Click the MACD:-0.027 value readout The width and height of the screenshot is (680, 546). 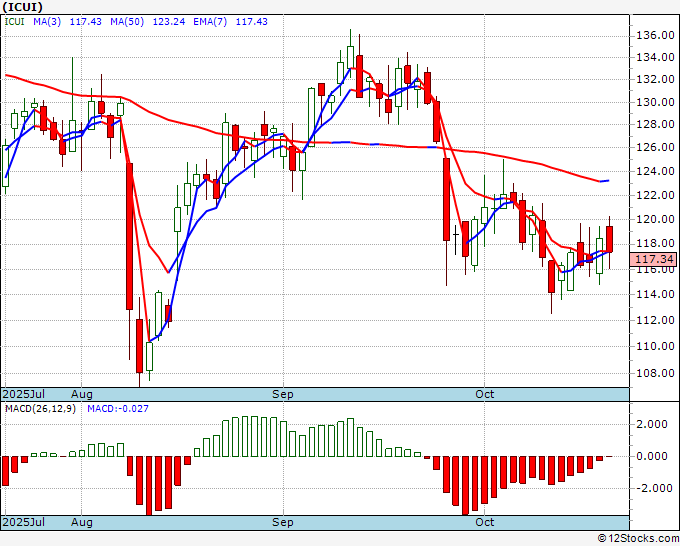point(118,409)
